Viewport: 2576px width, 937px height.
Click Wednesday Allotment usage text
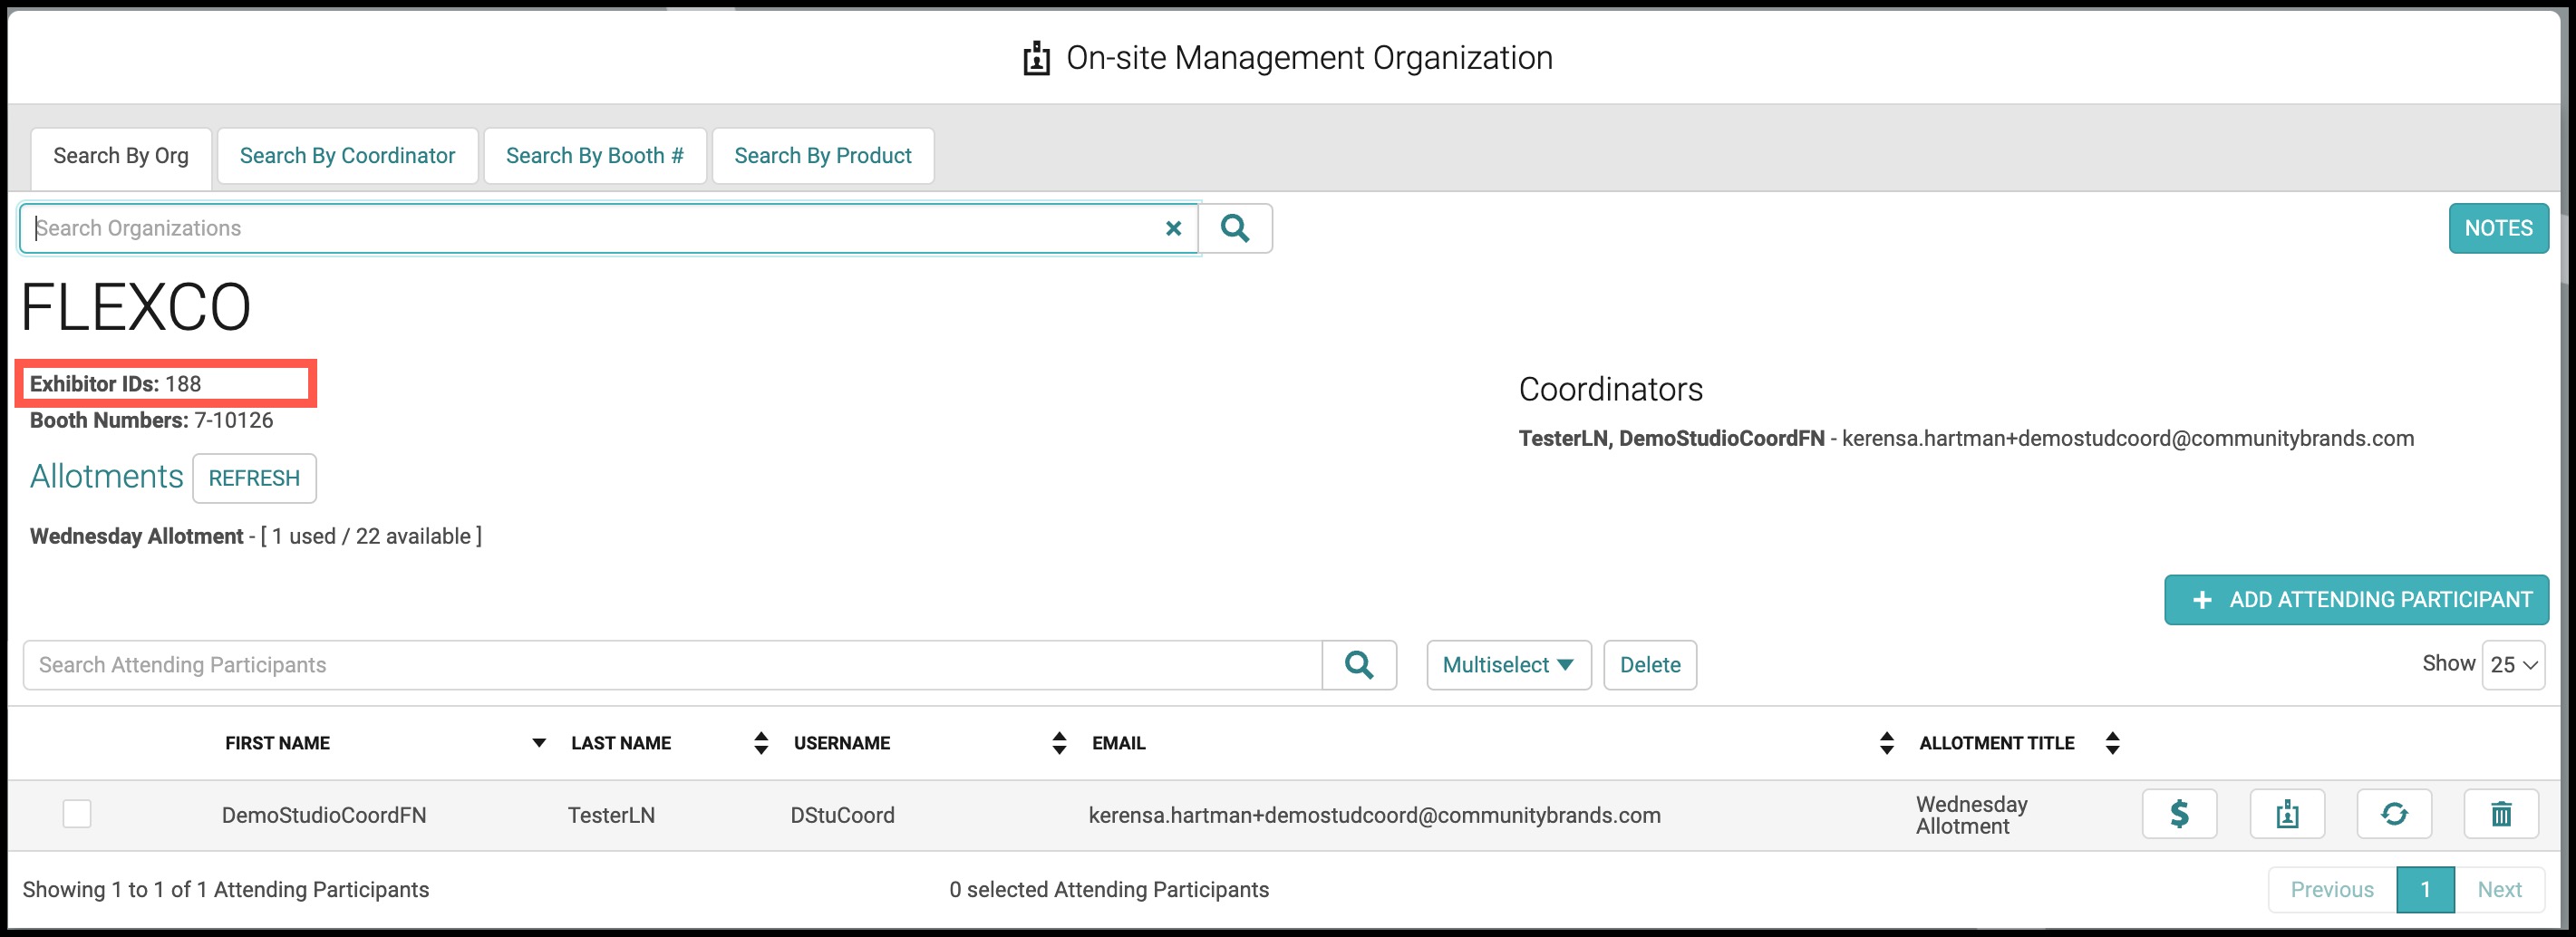(x=256, y=536)
